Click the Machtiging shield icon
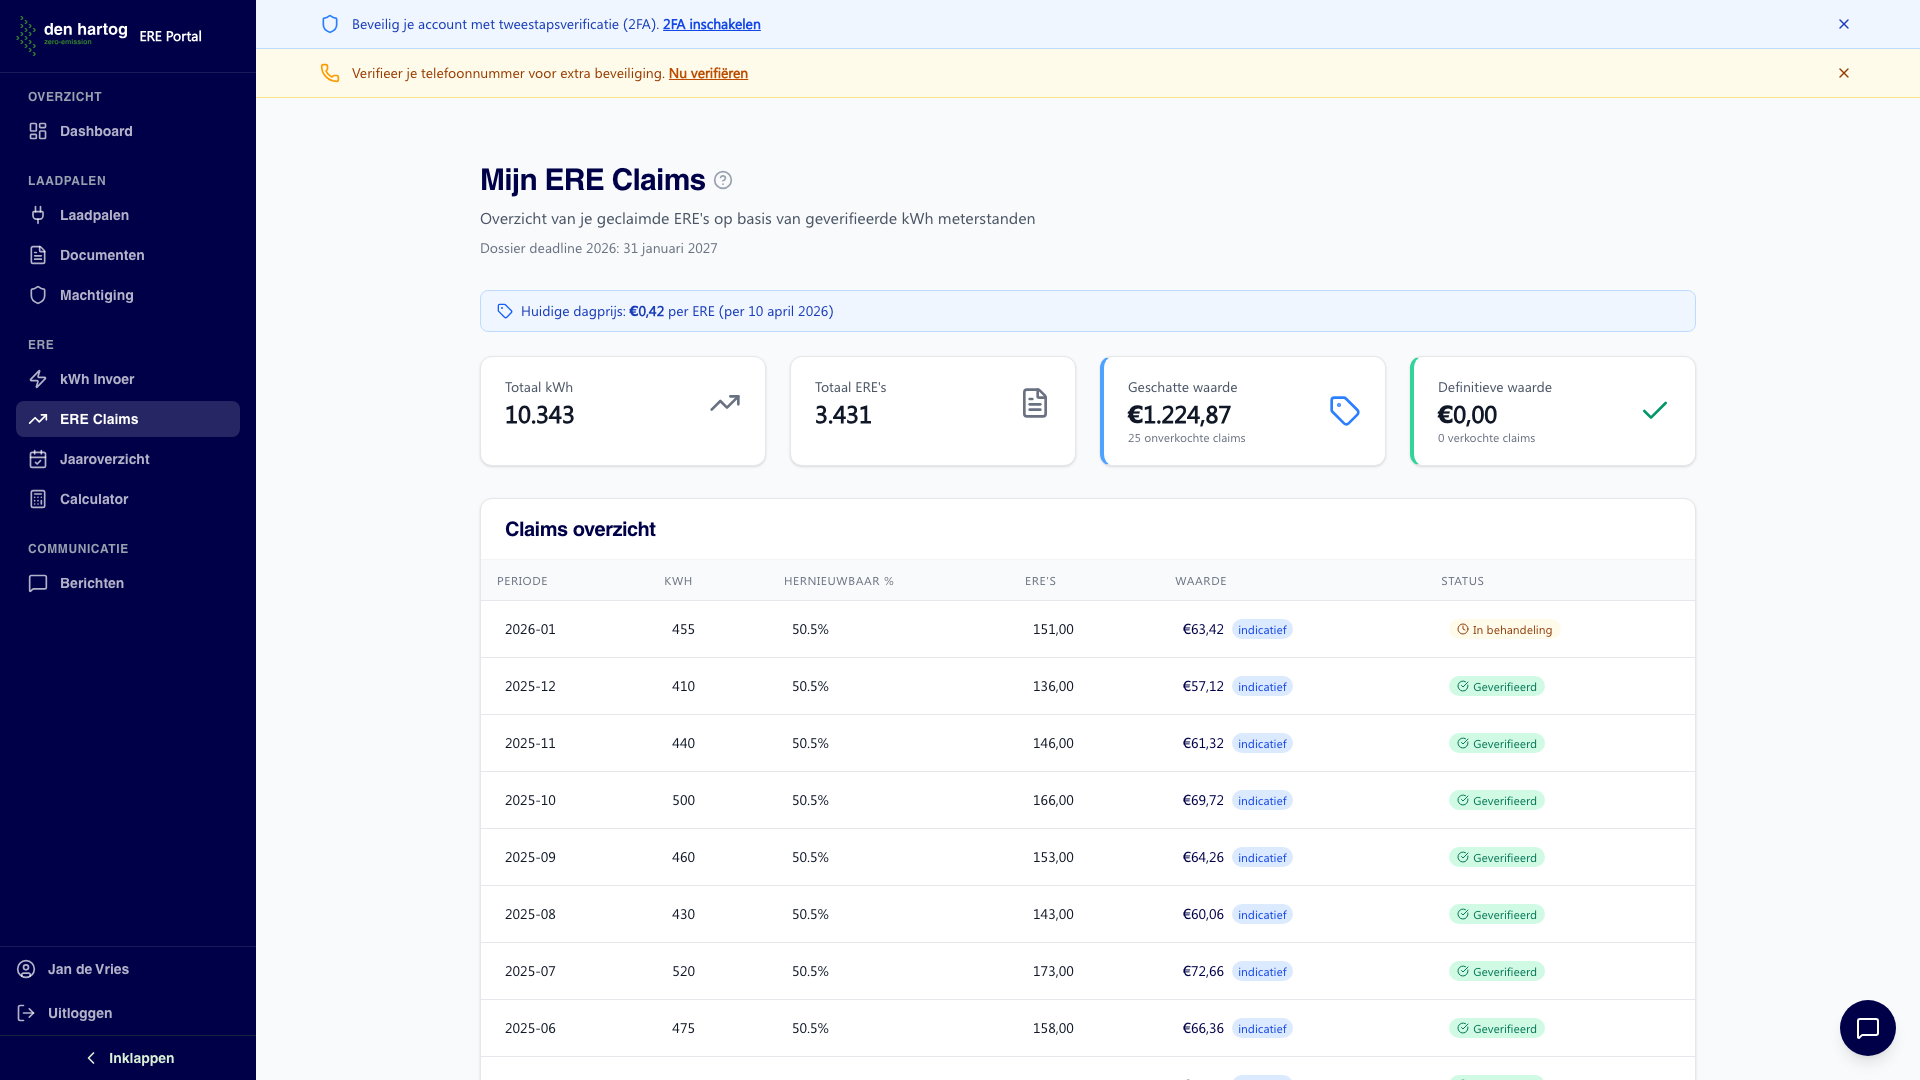The height and width of the screenshot is (1080, 1920). 38,295
